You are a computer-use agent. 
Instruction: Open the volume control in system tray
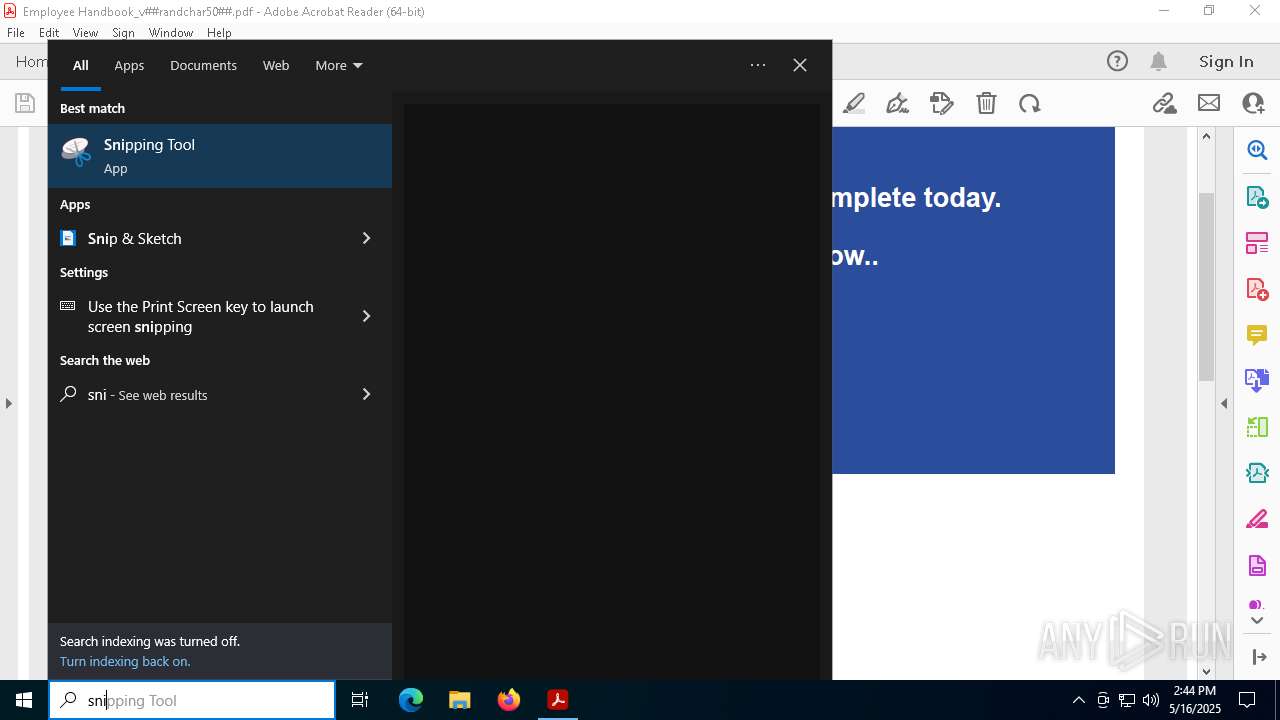point(1151,700)
